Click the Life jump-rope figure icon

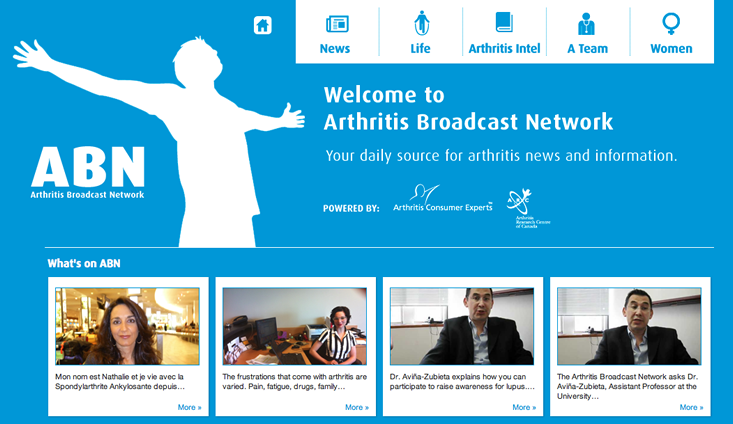coord(421,23)
